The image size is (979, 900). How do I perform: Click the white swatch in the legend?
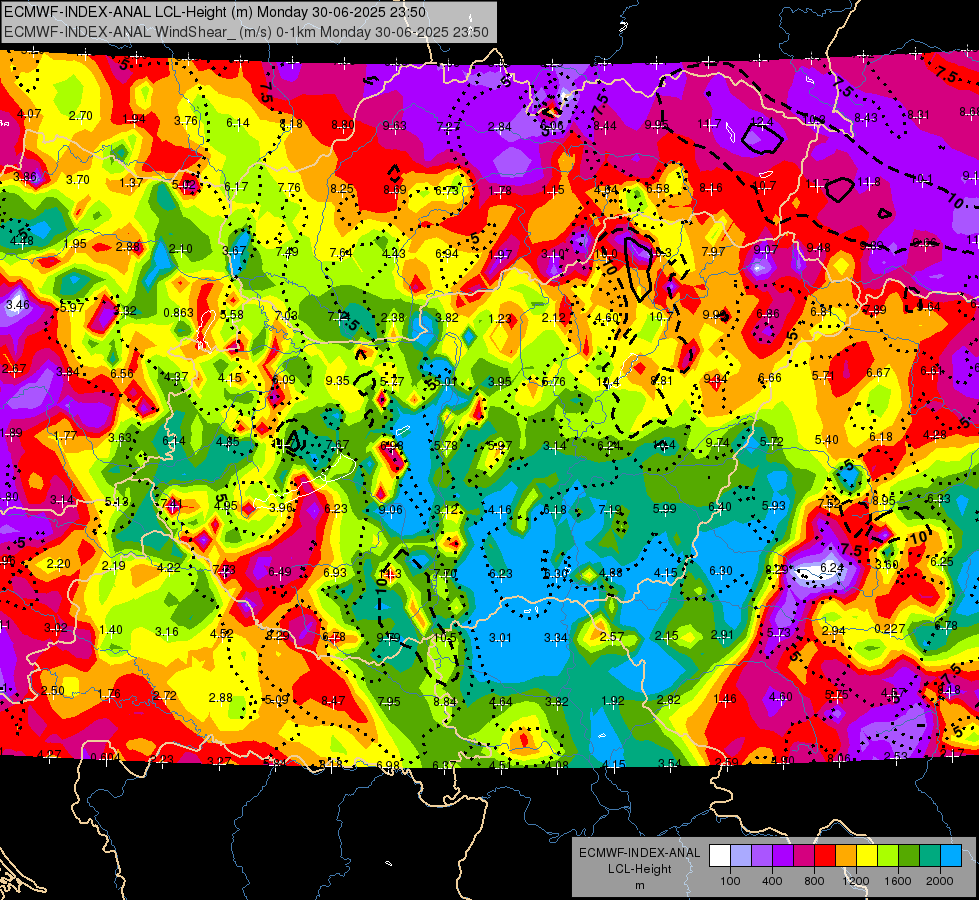pyautogui.click(x=720, y=855)
